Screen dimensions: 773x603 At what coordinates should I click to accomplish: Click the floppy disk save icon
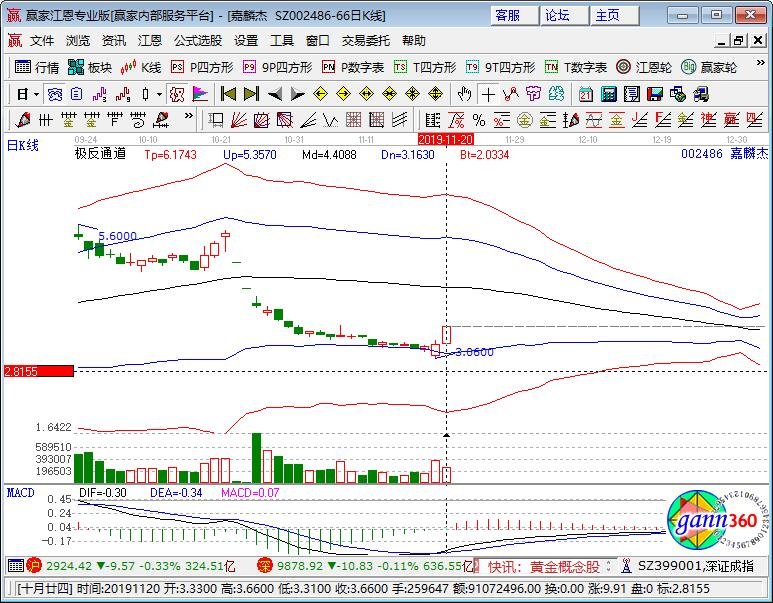[x=655, y=94]
